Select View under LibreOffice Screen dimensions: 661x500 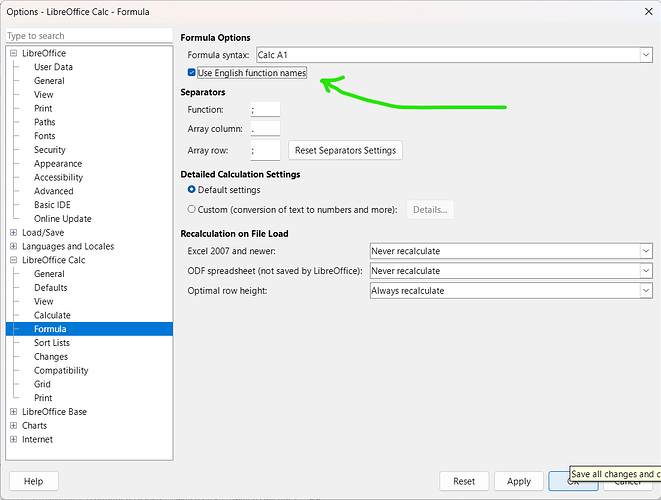[44, 95]
